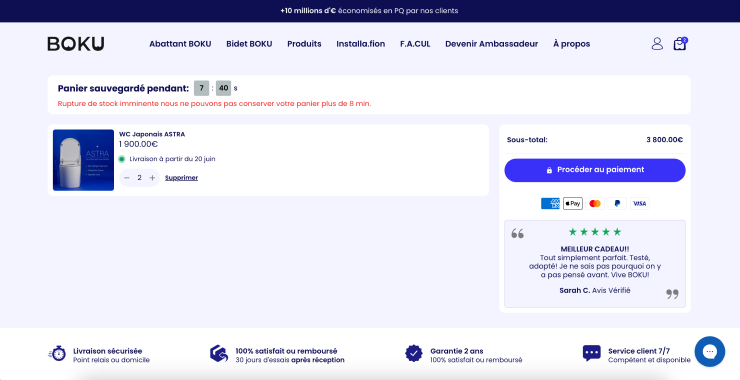Click the red stock warning message

pos(214,103)
